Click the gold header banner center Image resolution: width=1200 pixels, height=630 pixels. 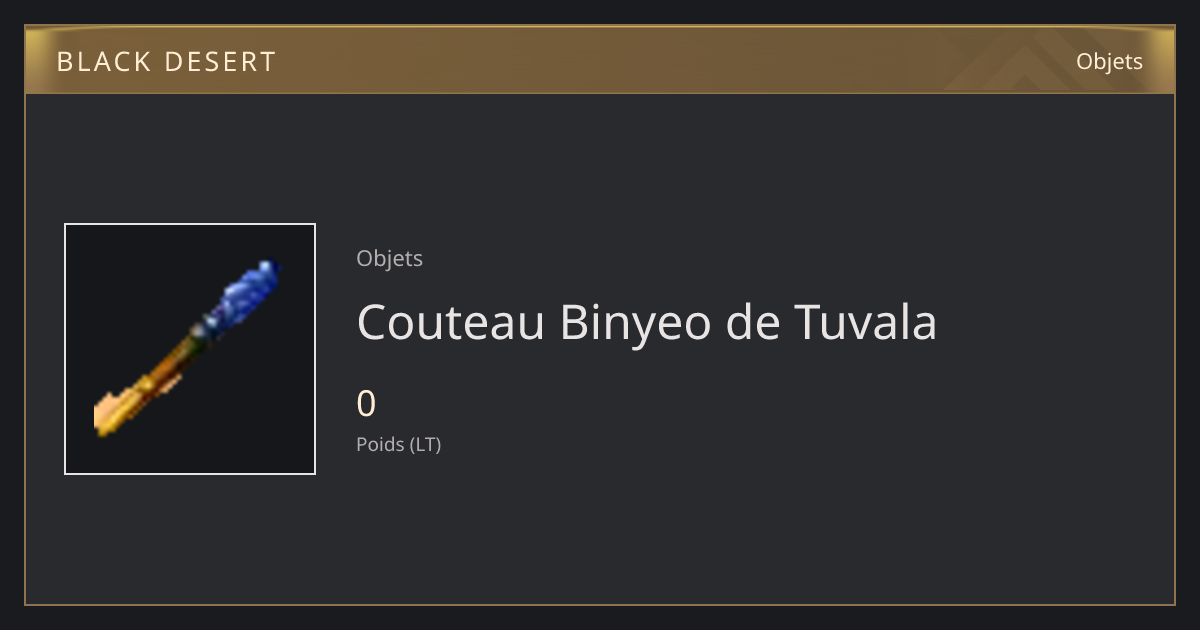point(600,60)
